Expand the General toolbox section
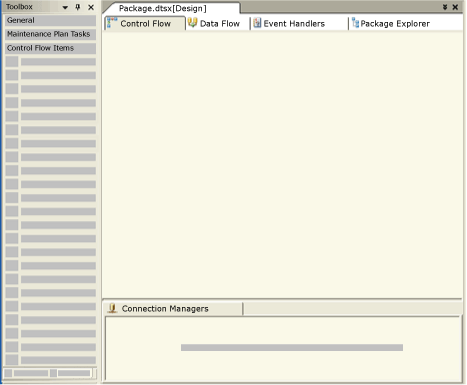The width and height of the screenshot is (467, 385). click(x=50, y=20)
